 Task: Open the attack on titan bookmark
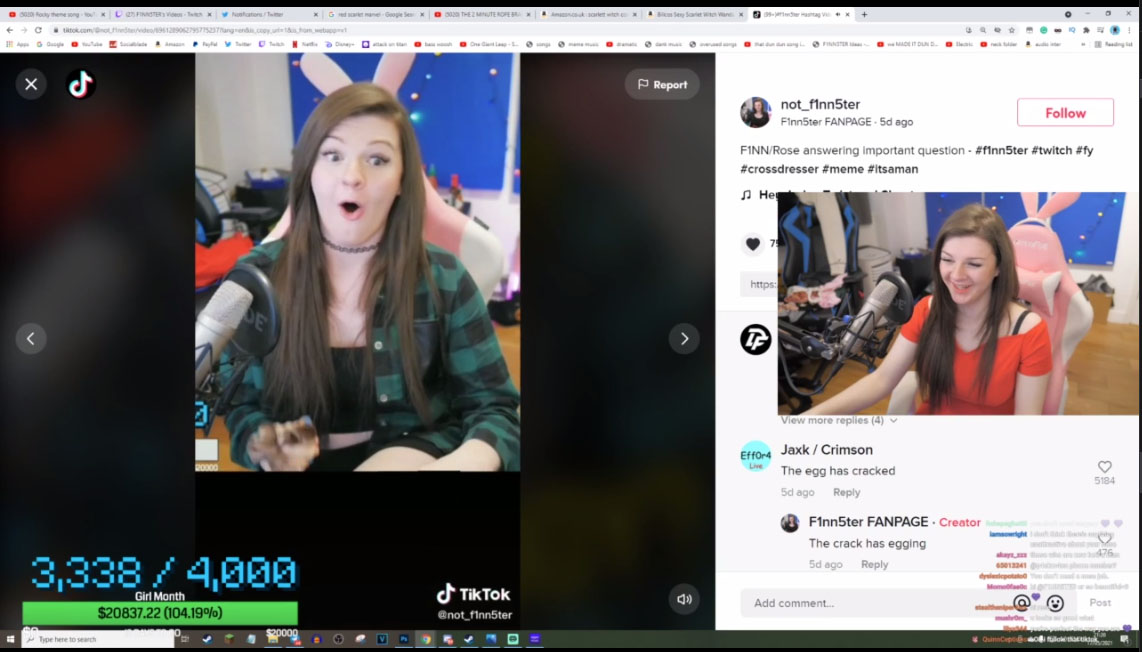coord(386,44)
